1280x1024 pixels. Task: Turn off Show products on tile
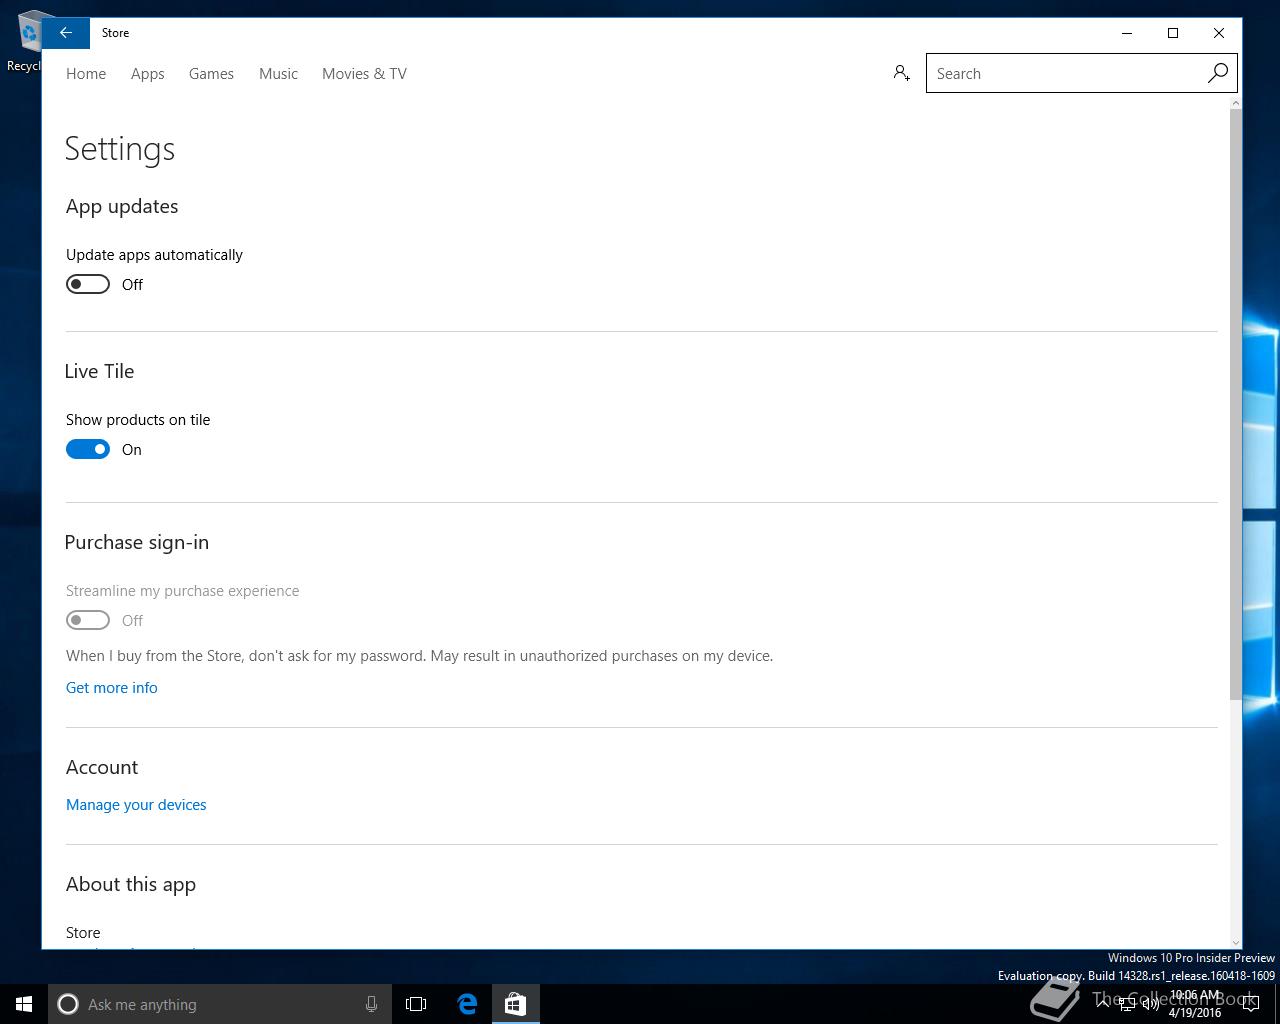click(88, 449)
